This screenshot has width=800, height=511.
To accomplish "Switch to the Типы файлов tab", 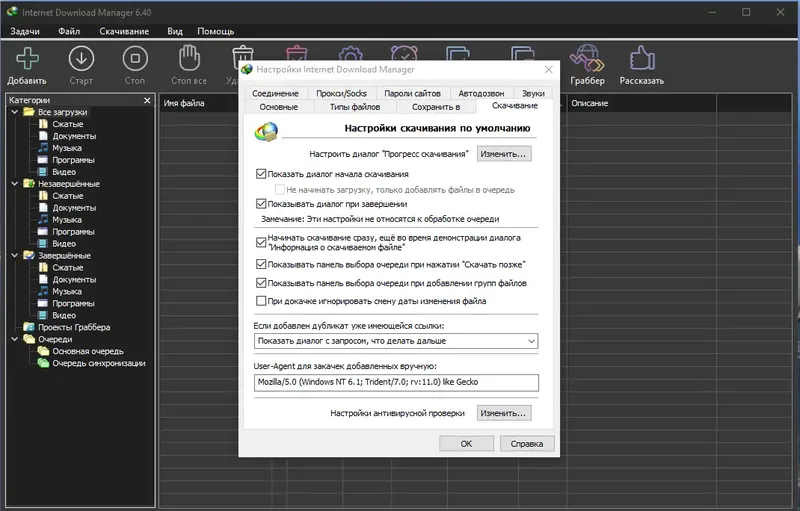I will pyautogui.click(x=355, y=107).
